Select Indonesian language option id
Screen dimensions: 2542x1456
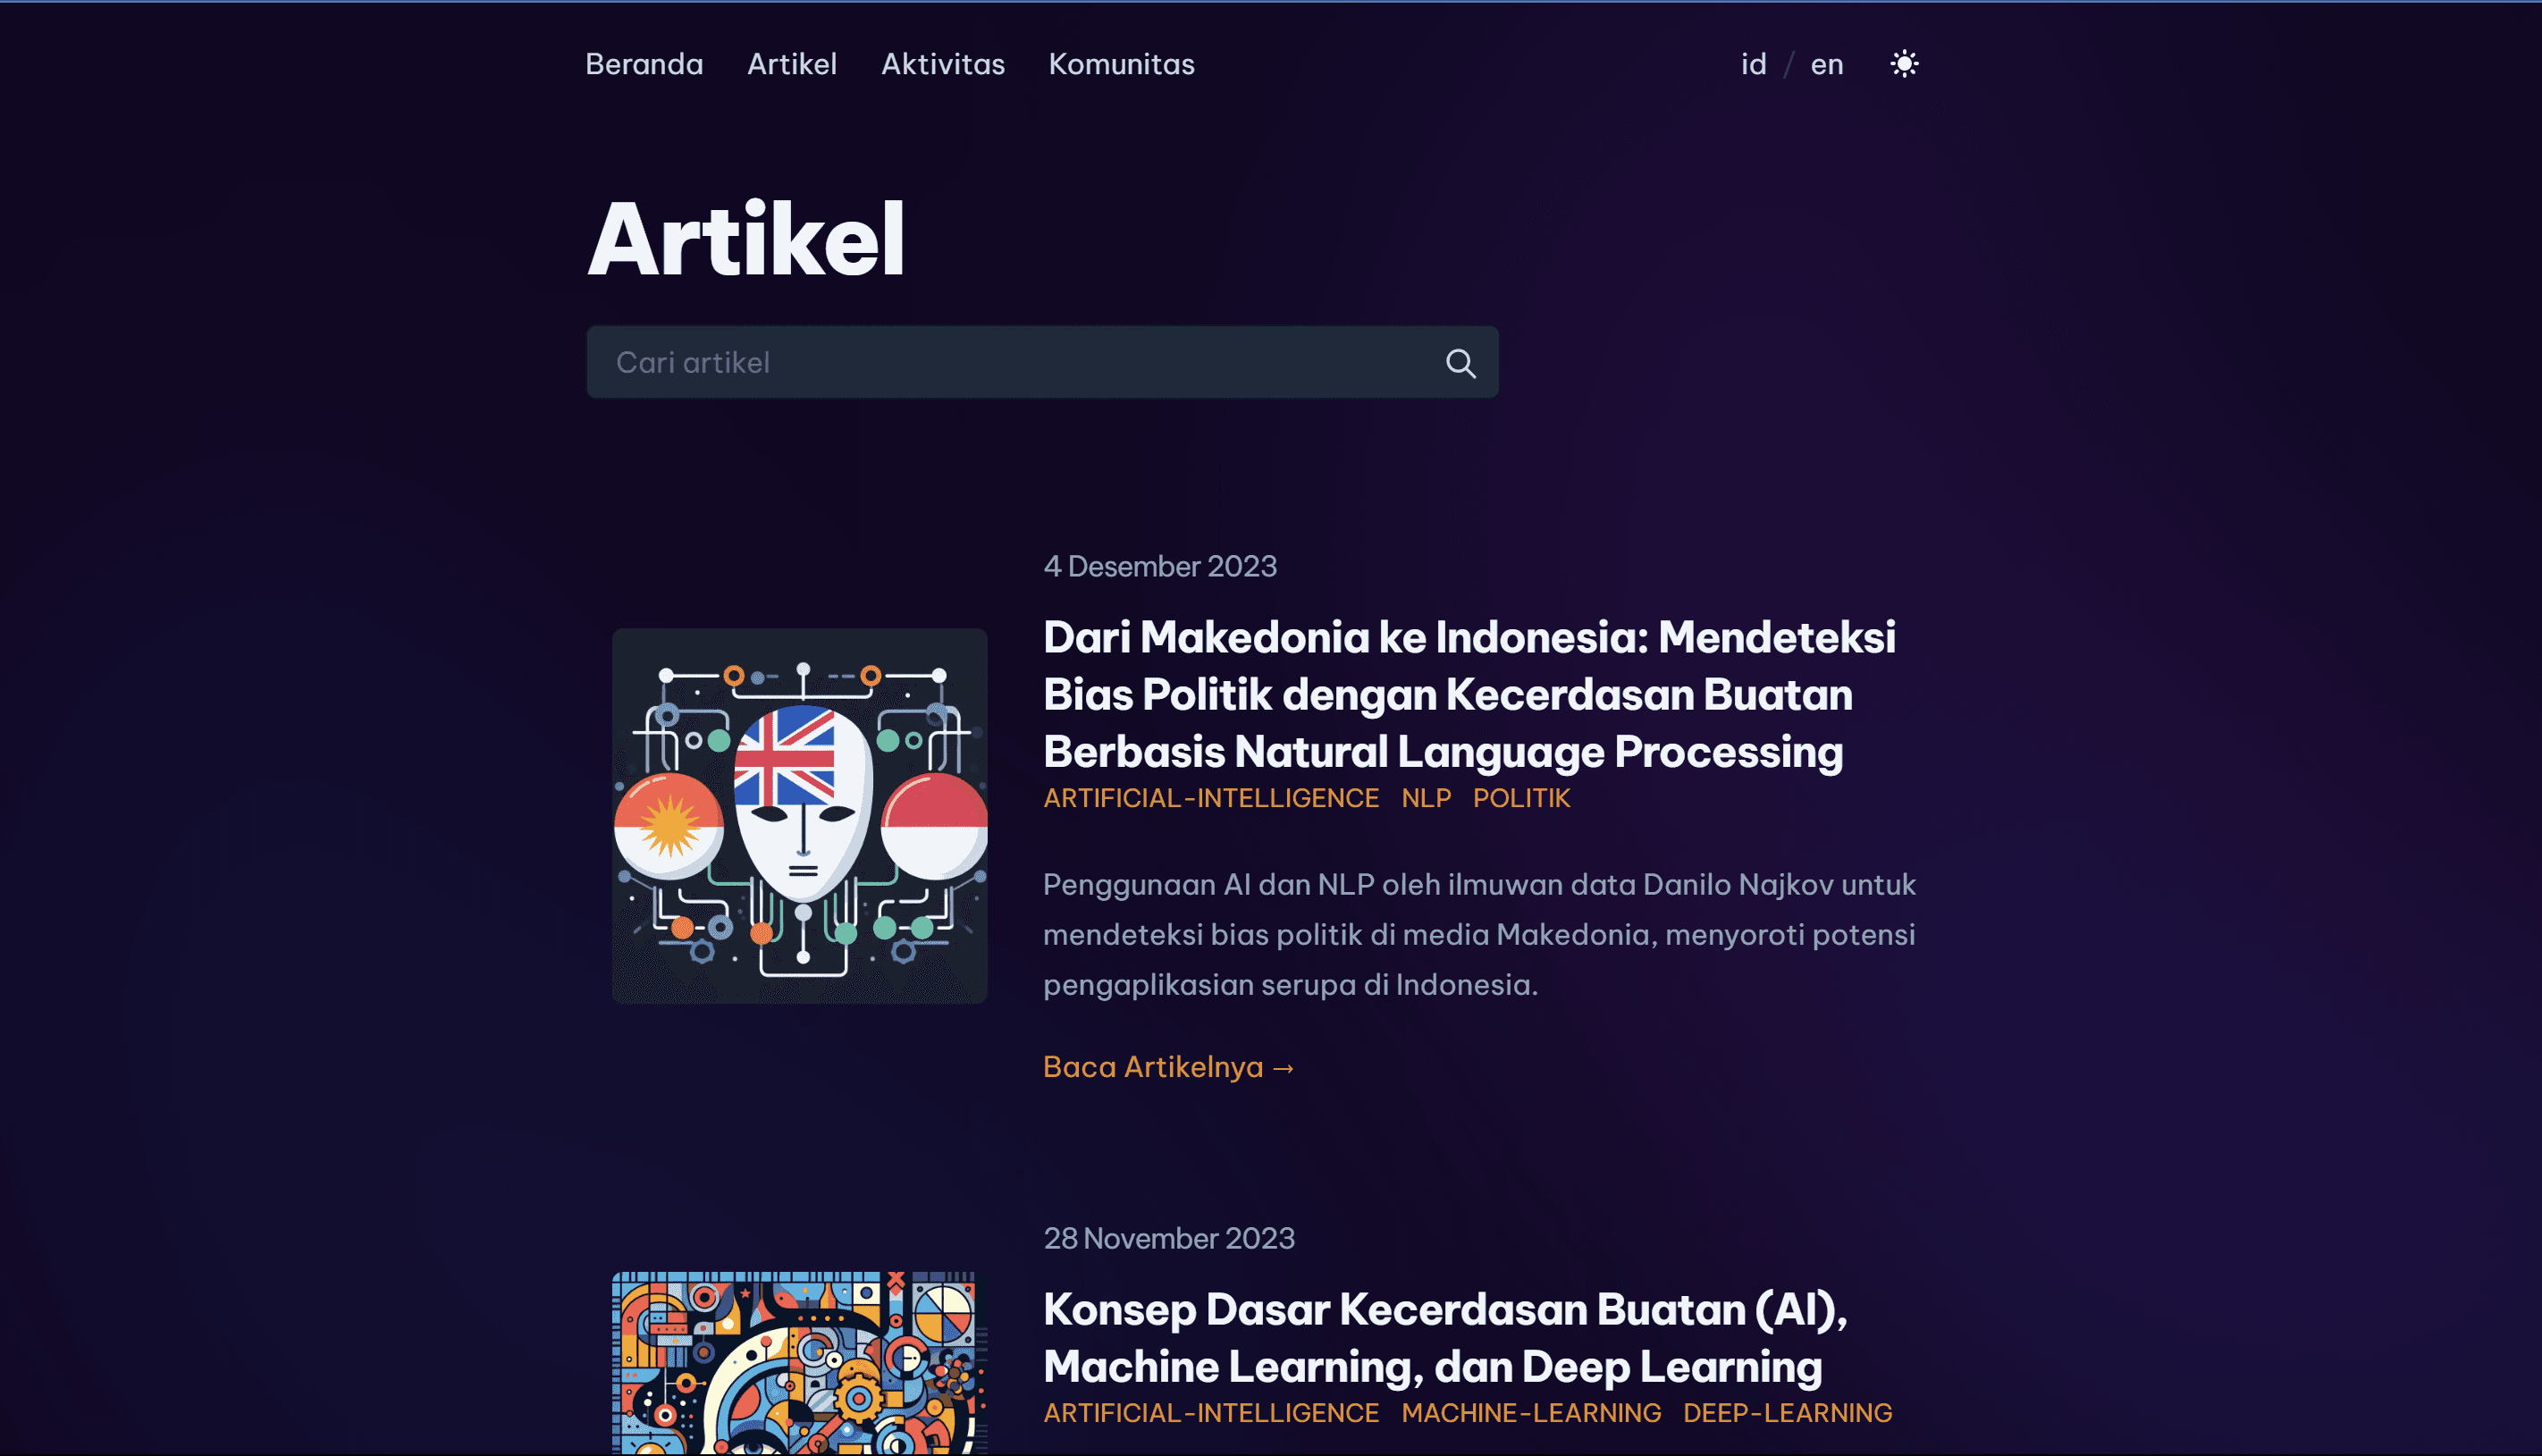click(1753, 64)
